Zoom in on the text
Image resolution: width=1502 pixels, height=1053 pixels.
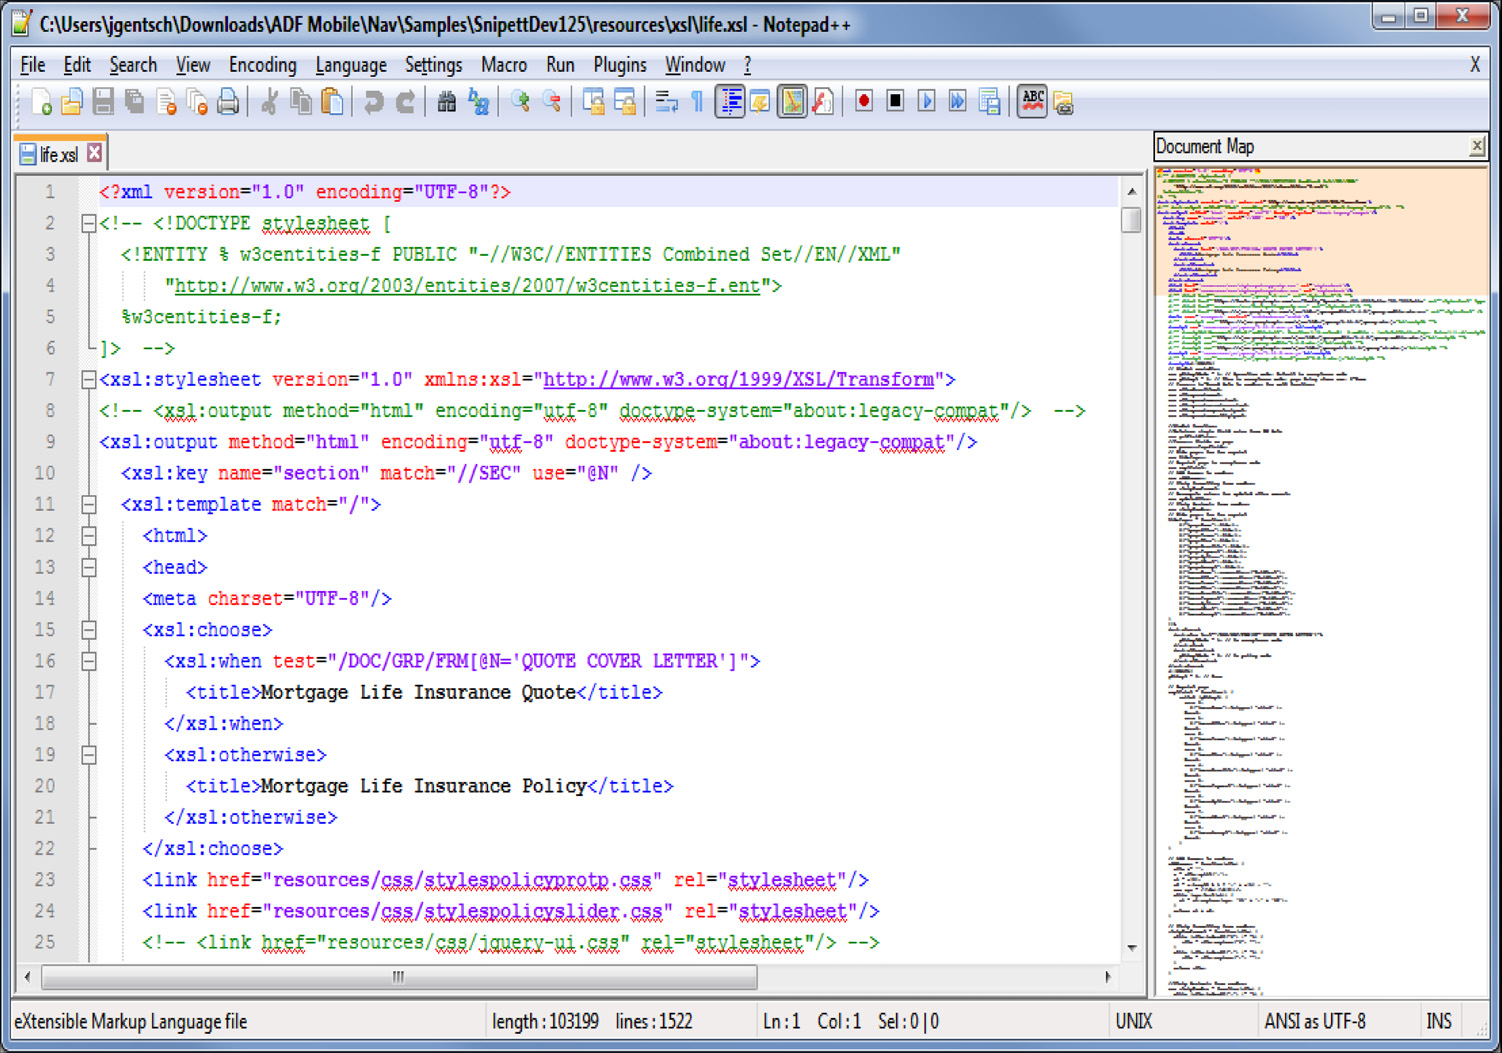tap(520, 100)
